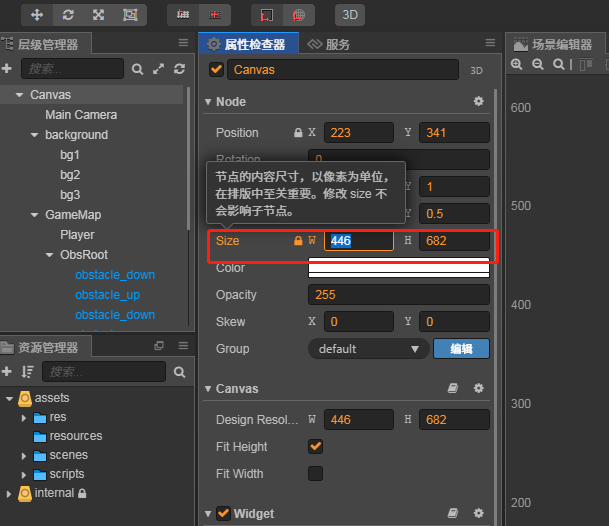Disable the Widget component checkbox

pos(223,513)
